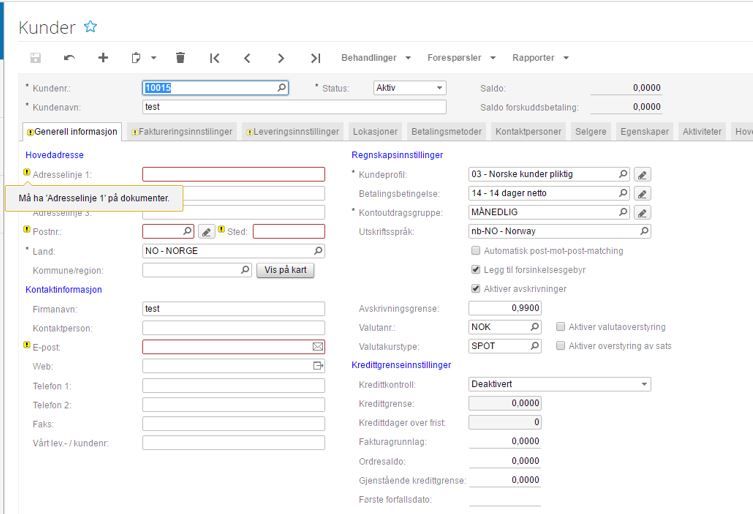Image resolution: width=753 pixels, height=514 pixels.
Task: Enable Aktiver valutaoverstyring checkbox
Action: click(x=560, y=327)
